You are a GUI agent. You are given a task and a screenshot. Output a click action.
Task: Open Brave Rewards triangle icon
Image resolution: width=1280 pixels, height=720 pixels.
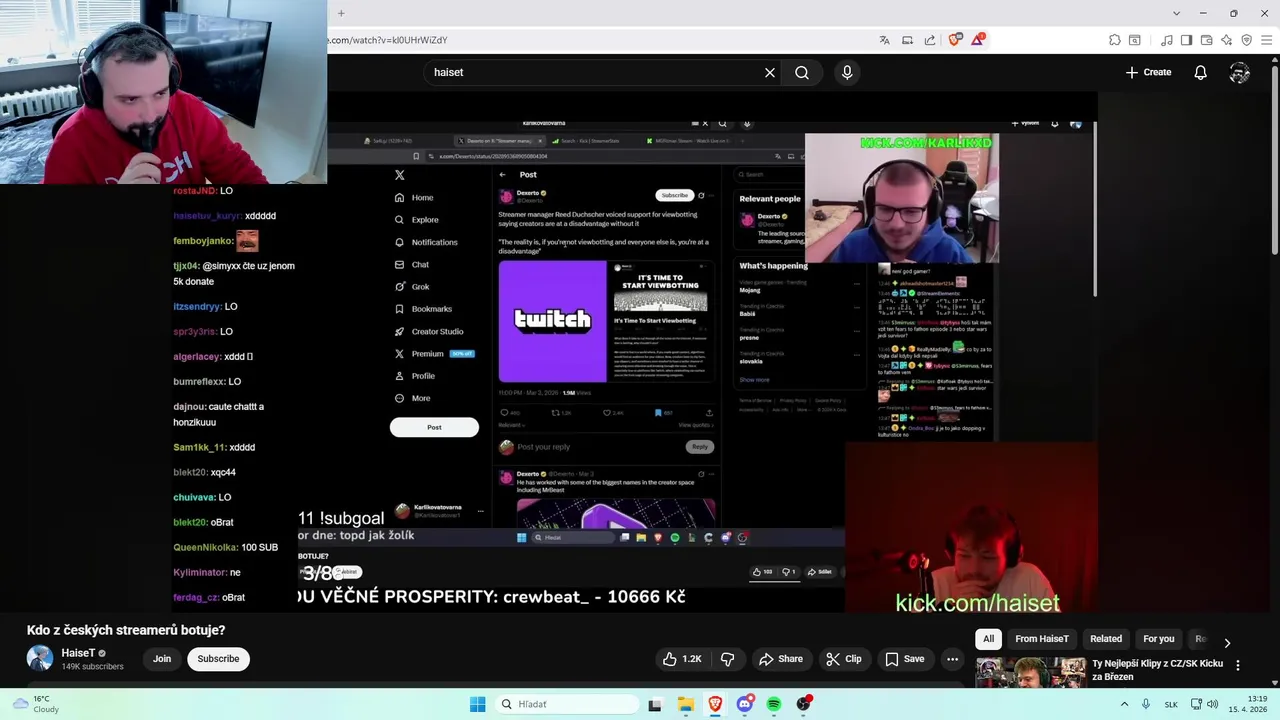[x=977, y=40]
